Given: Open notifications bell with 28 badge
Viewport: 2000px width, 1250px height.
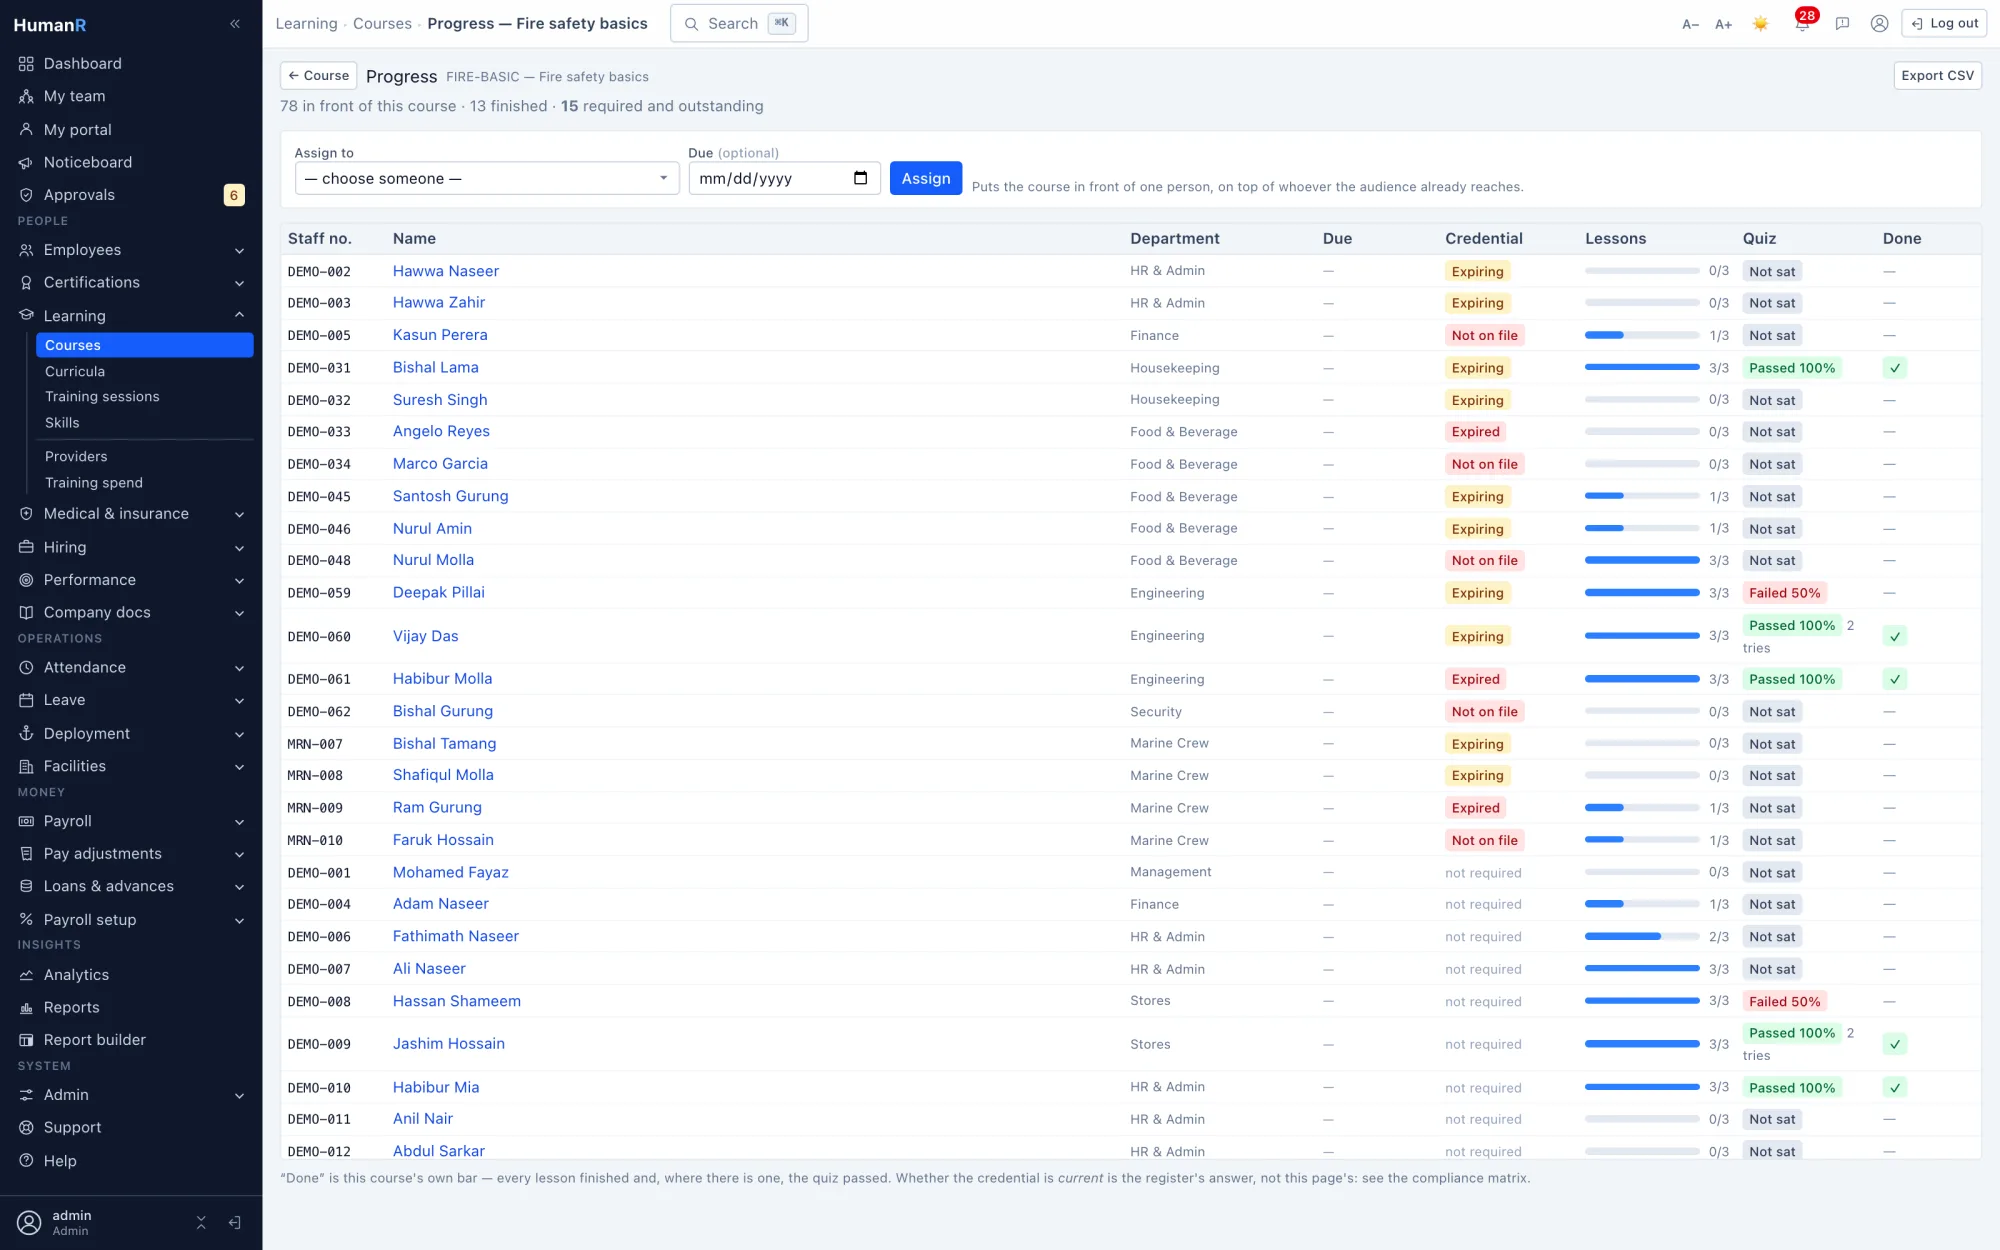Looking at the screenshot, I should [x=1802, y=23].
